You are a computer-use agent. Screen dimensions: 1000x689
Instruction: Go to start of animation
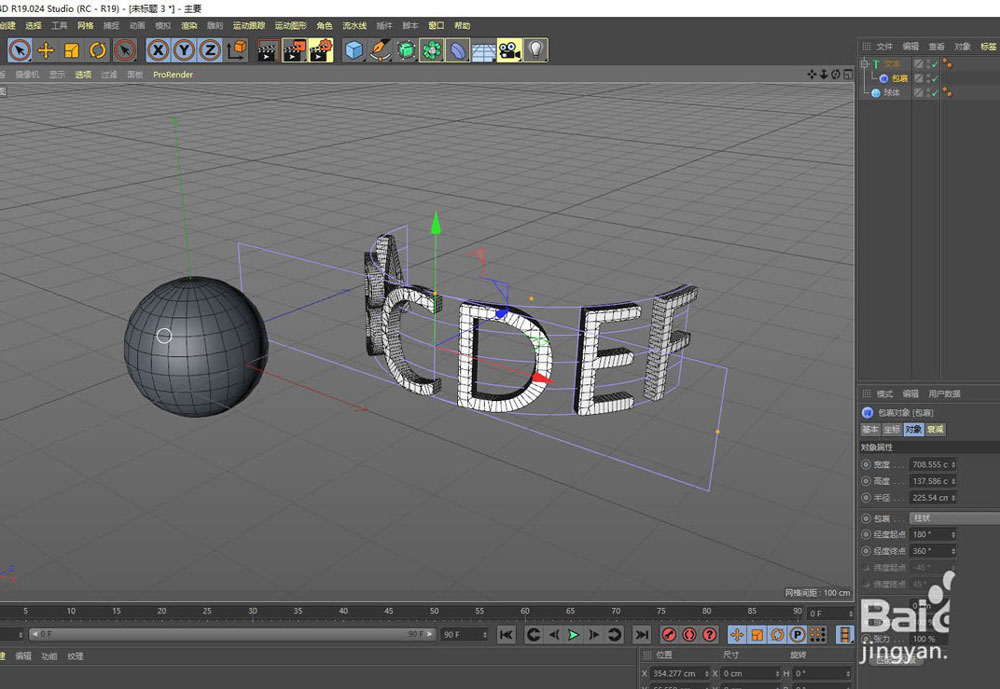coord(506,634)
